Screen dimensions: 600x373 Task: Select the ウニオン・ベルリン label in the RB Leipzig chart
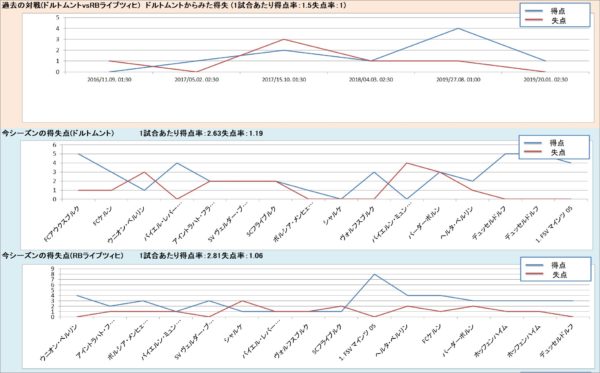coord(59,342)
